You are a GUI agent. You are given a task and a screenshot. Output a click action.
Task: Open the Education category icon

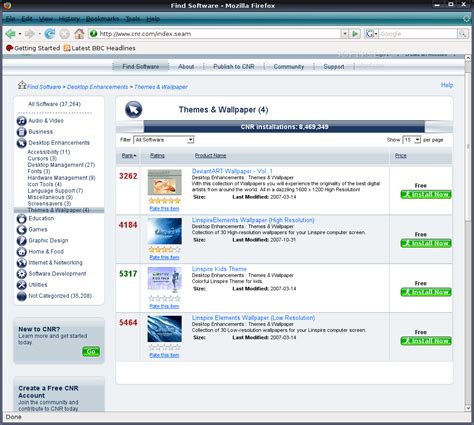pos(22,218)
